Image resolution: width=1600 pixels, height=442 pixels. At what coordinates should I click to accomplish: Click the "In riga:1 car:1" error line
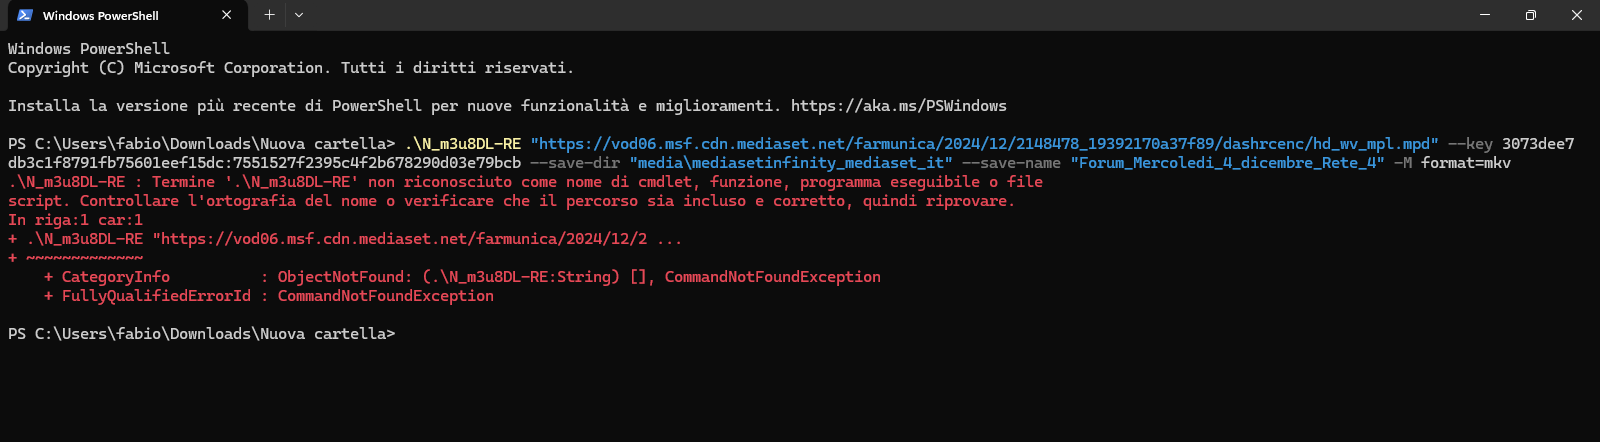click(76, 220)
